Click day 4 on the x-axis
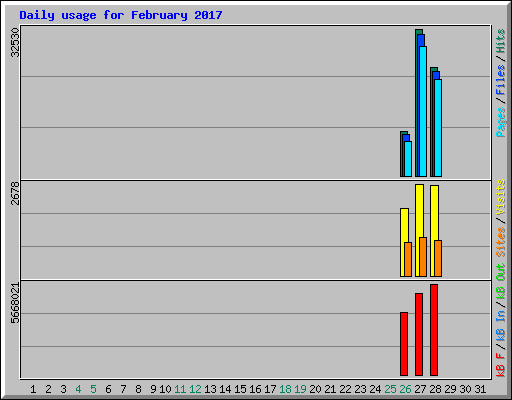 [x=78, y=389]
